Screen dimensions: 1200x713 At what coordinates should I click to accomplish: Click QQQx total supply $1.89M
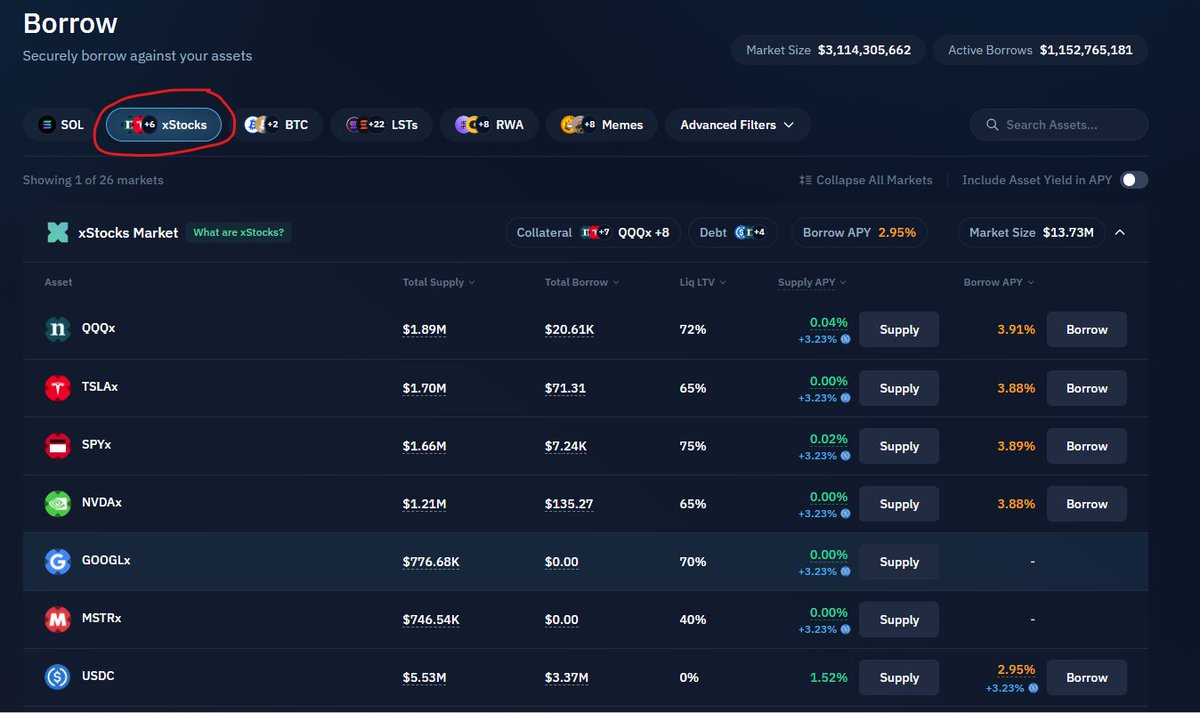coord(424,330)
